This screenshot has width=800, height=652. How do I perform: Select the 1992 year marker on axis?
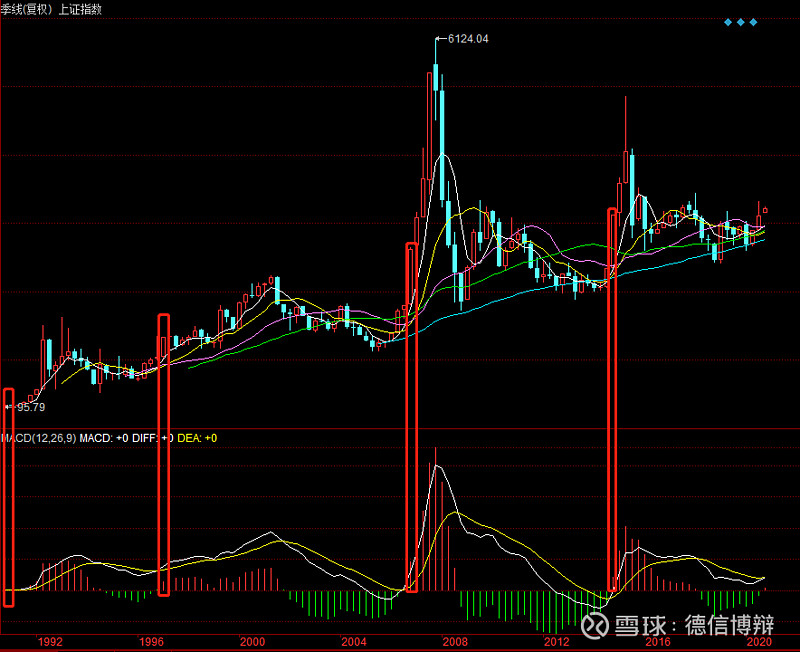point(50,641)
